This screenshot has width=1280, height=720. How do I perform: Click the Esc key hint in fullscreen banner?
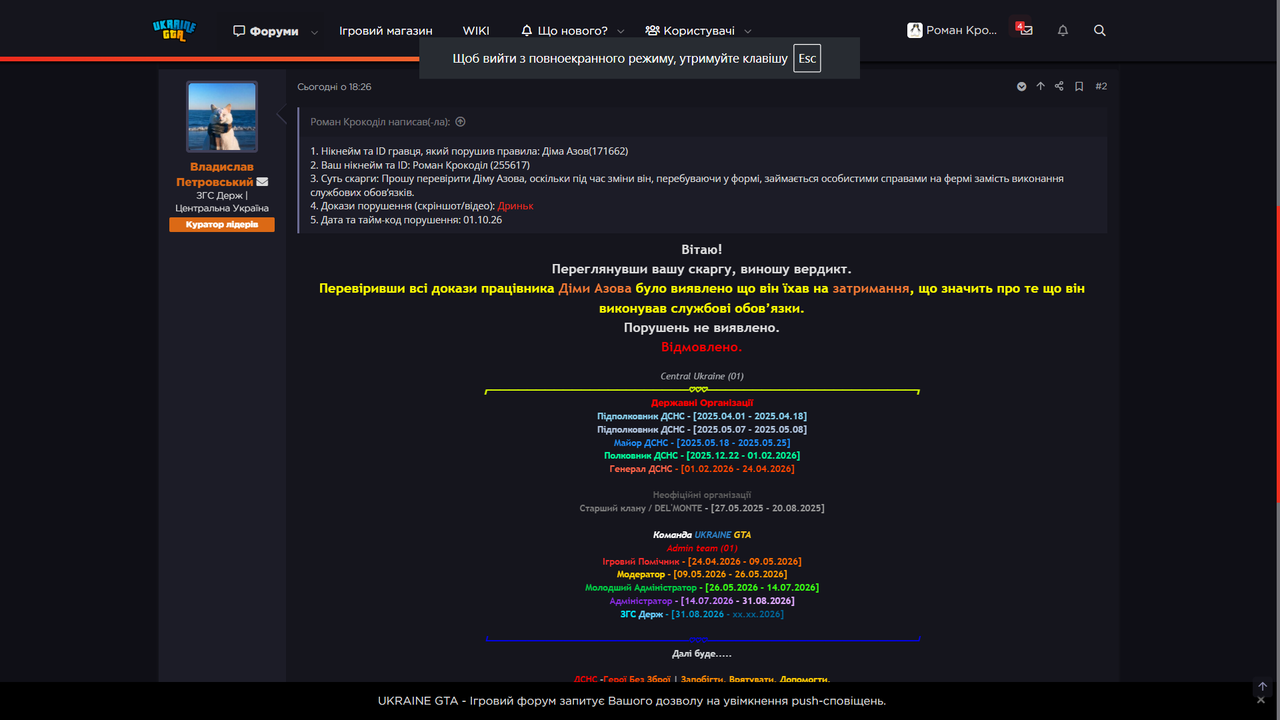(807, 59)
